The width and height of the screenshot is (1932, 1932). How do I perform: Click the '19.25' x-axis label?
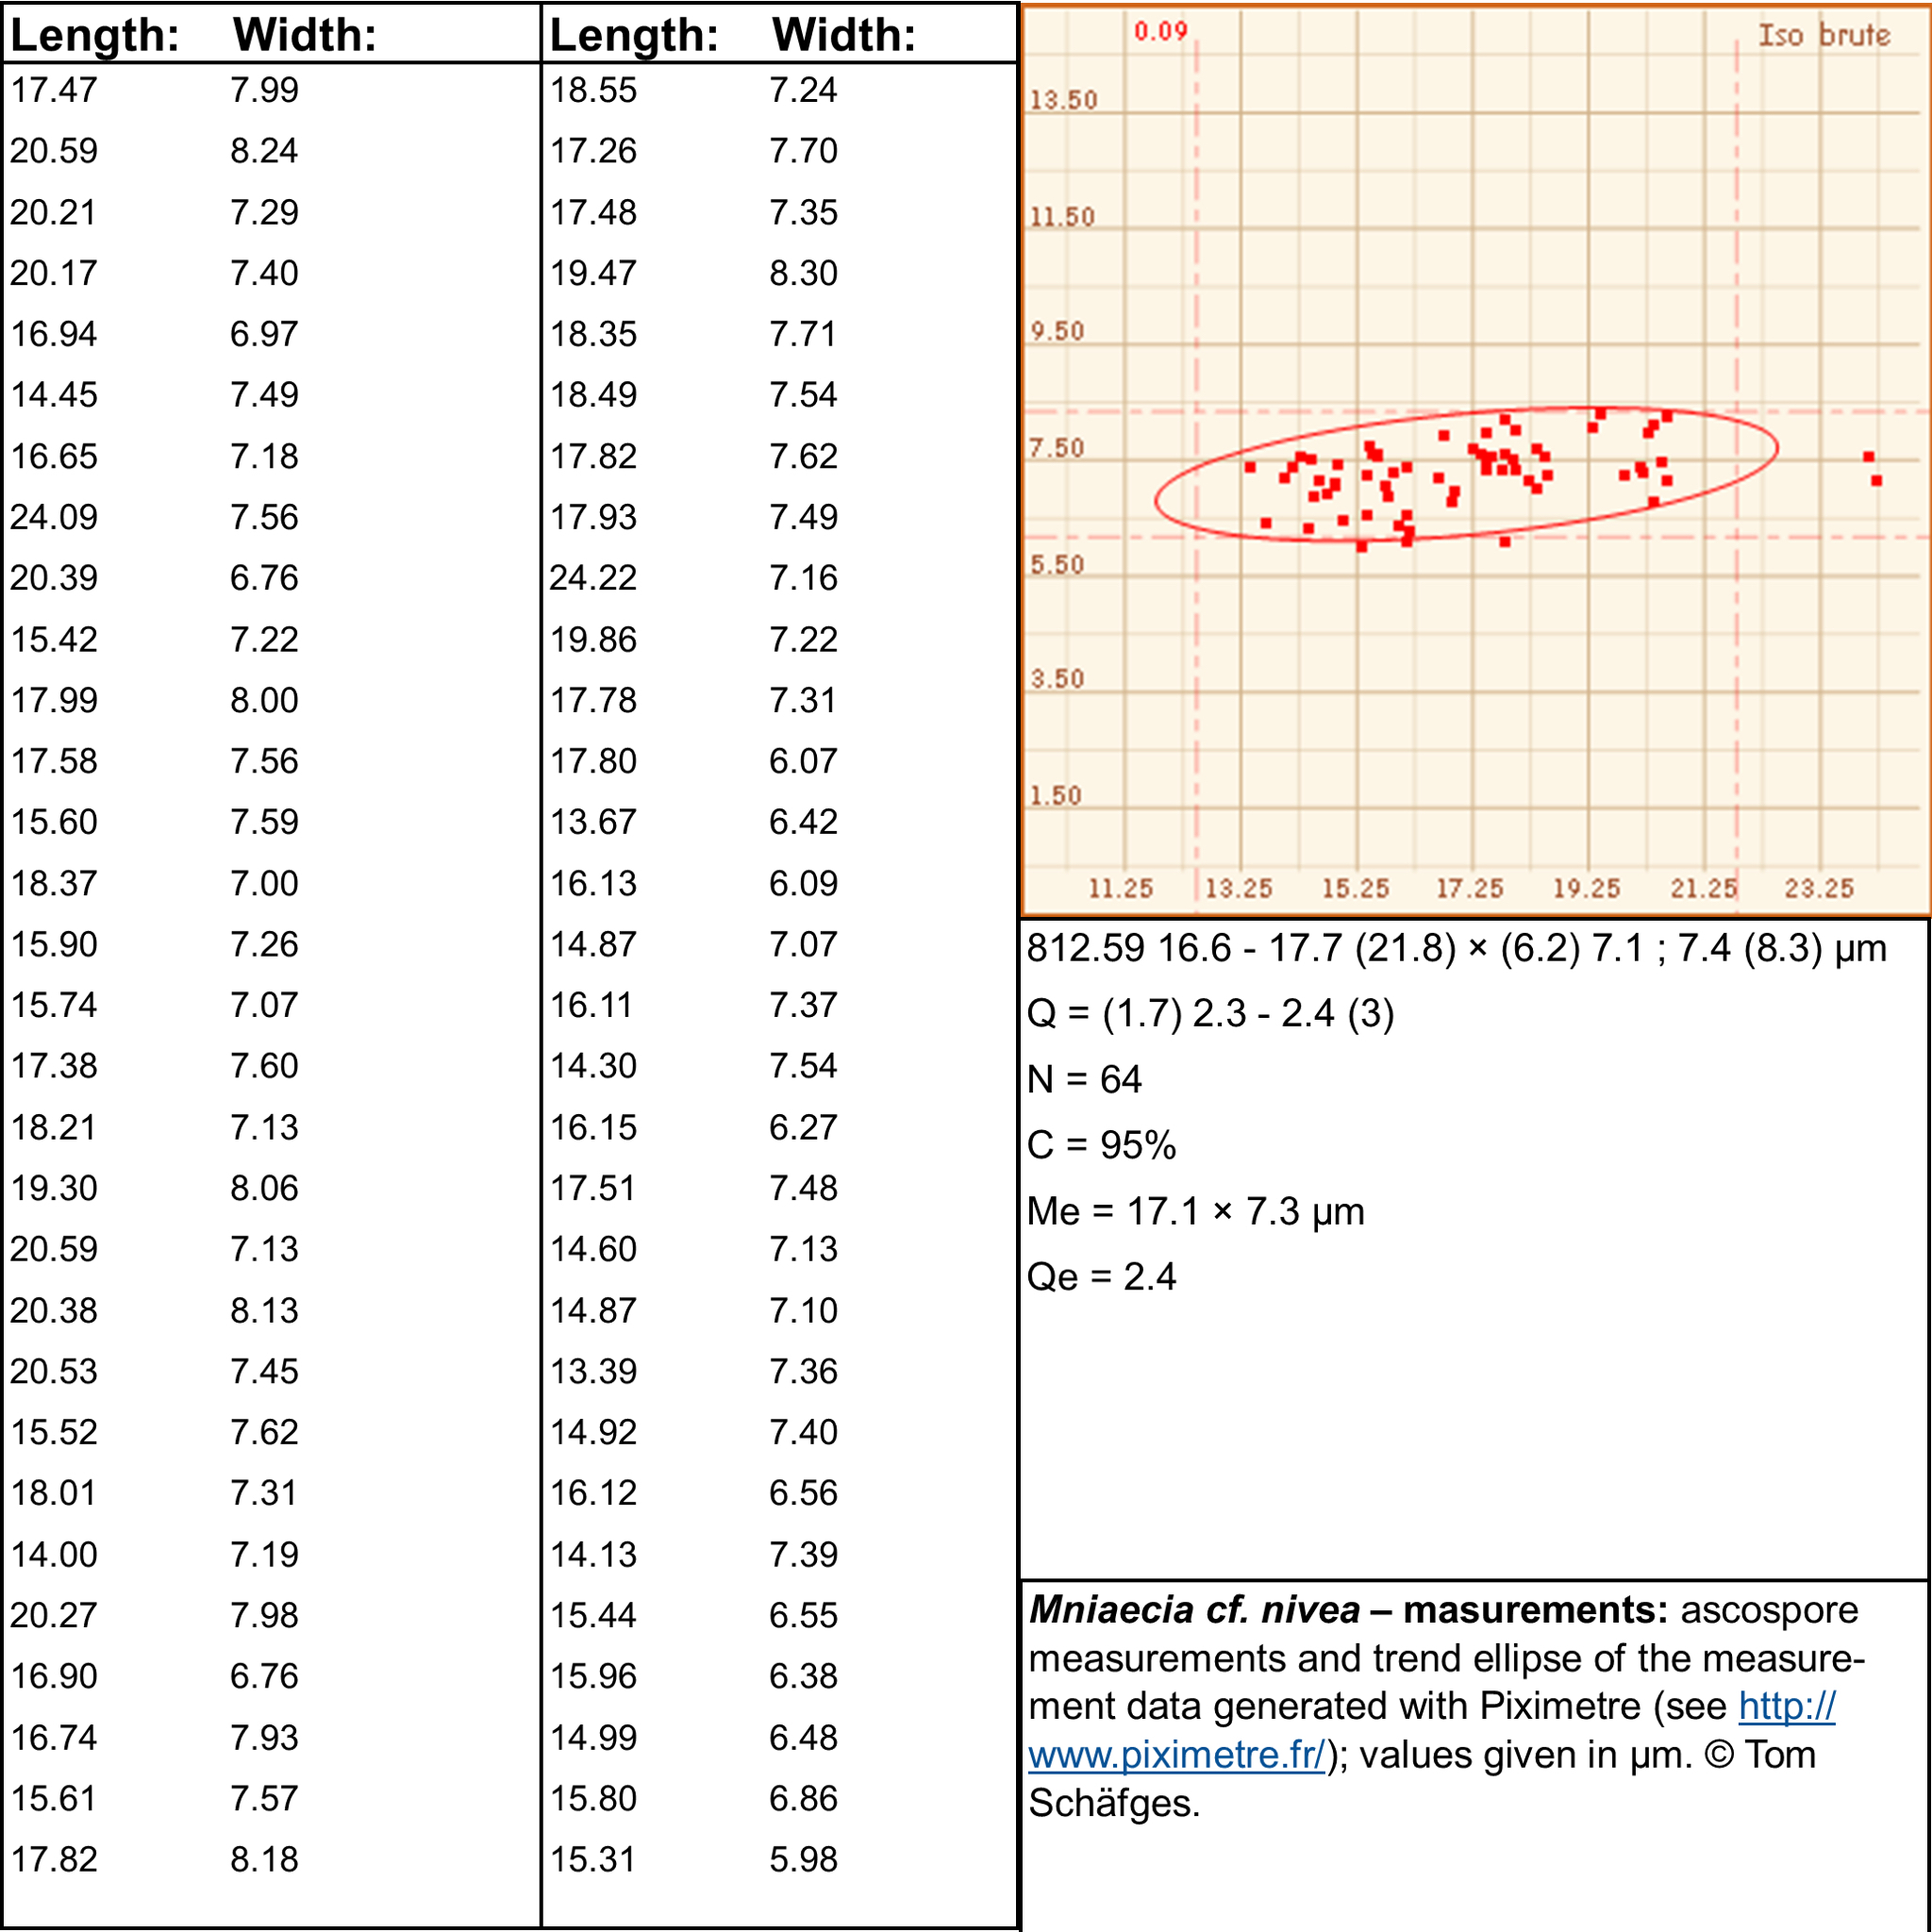coord(1586,889)
